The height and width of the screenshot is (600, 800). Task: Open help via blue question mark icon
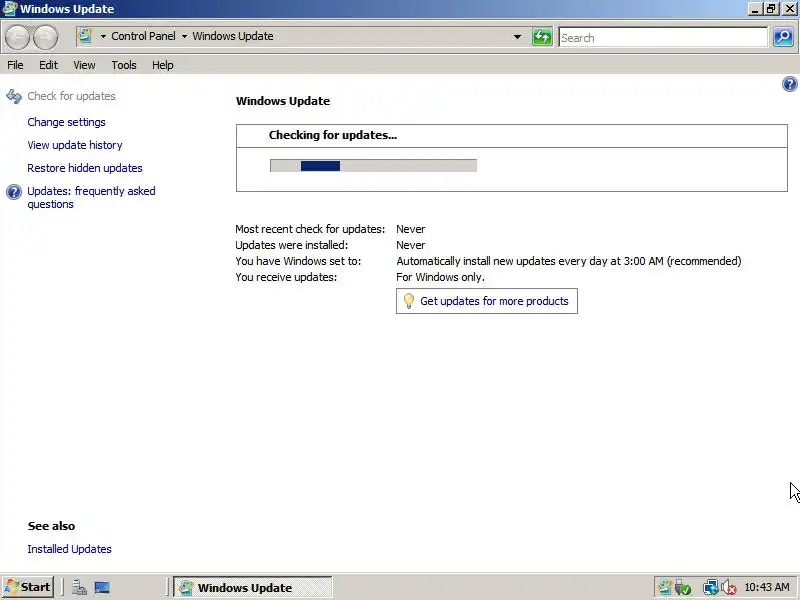(x=789, y=84)
